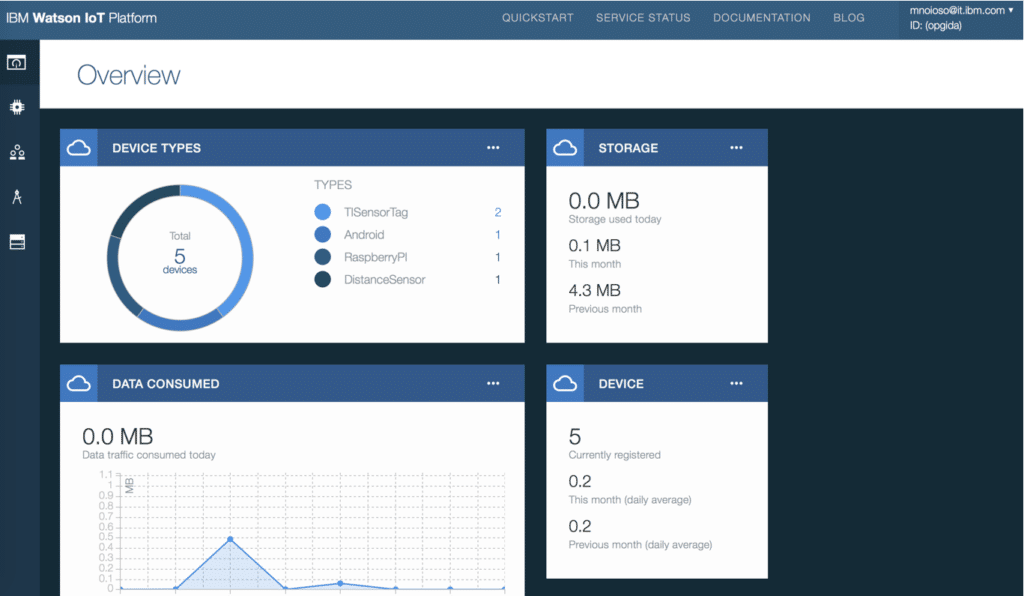Image resolution: width=1024 pixels, height=596 pixels.
Task: Select the RaspberryPI color dot in legend
Action: pyautogui.click(x=323, y=257)
